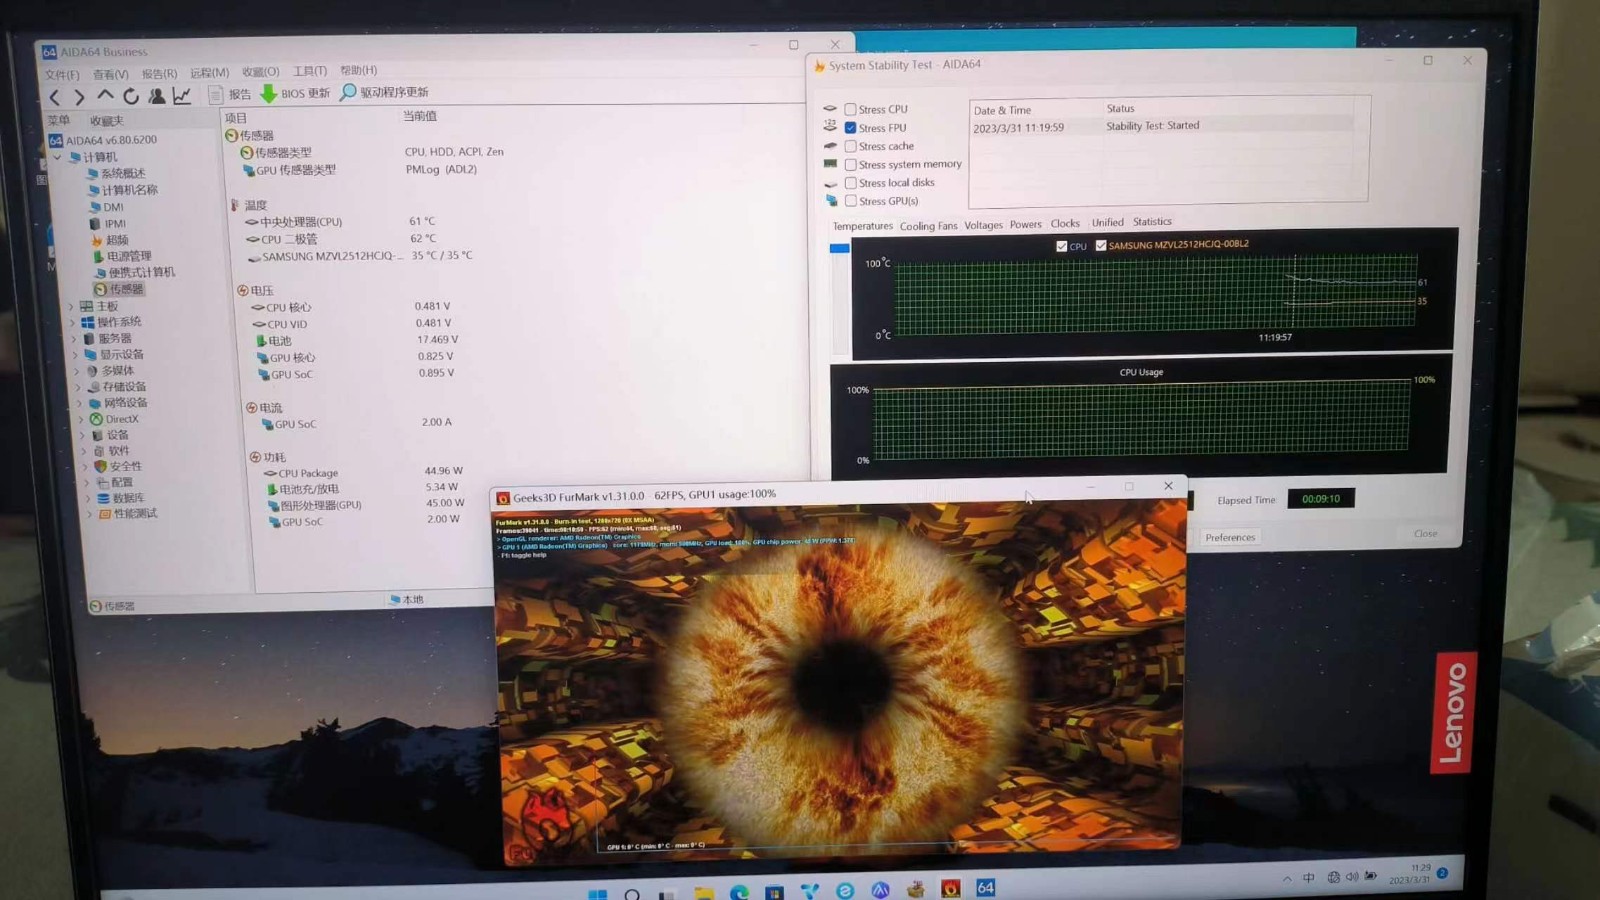Enable the Stress local disks checkbox
Screen dimensions: 1600x900
(x=850, y=183)
